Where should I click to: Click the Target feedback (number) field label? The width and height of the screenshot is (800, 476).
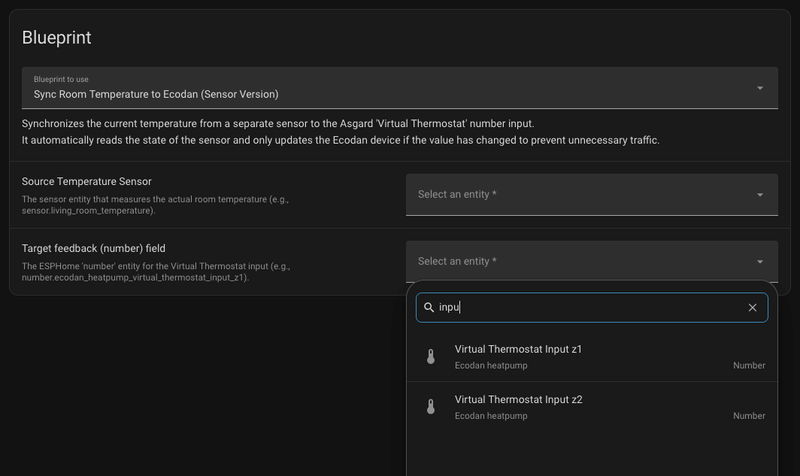(93, 248)
